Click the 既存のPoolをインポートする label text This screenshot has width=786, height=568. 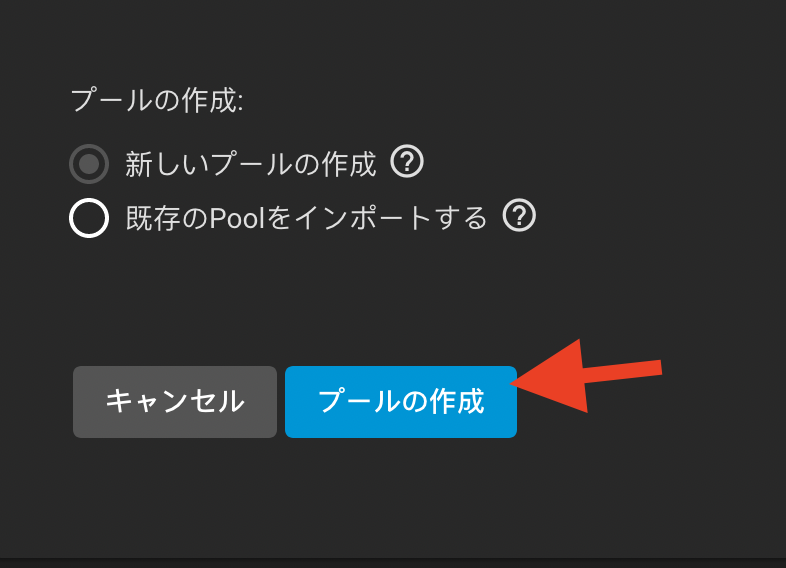(x=306, y=218)
